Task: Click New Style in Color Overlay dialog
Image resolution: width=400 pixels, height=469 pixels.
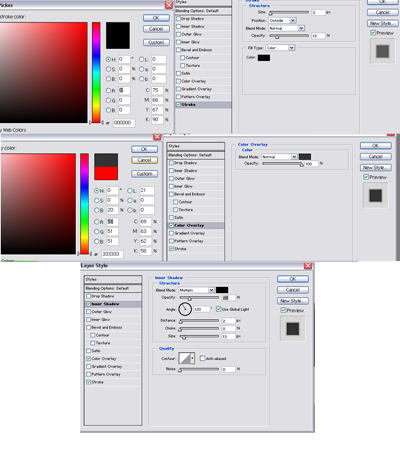Action: (x=375, y=167)
